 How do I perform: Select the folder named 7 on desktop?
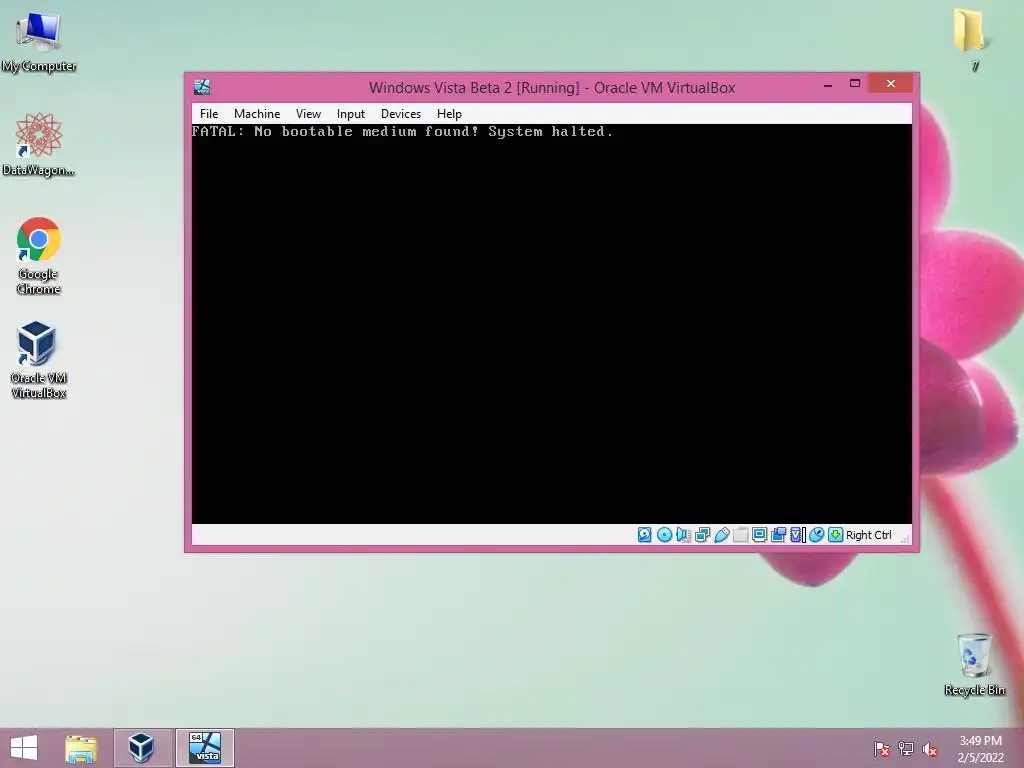[971, 39]
